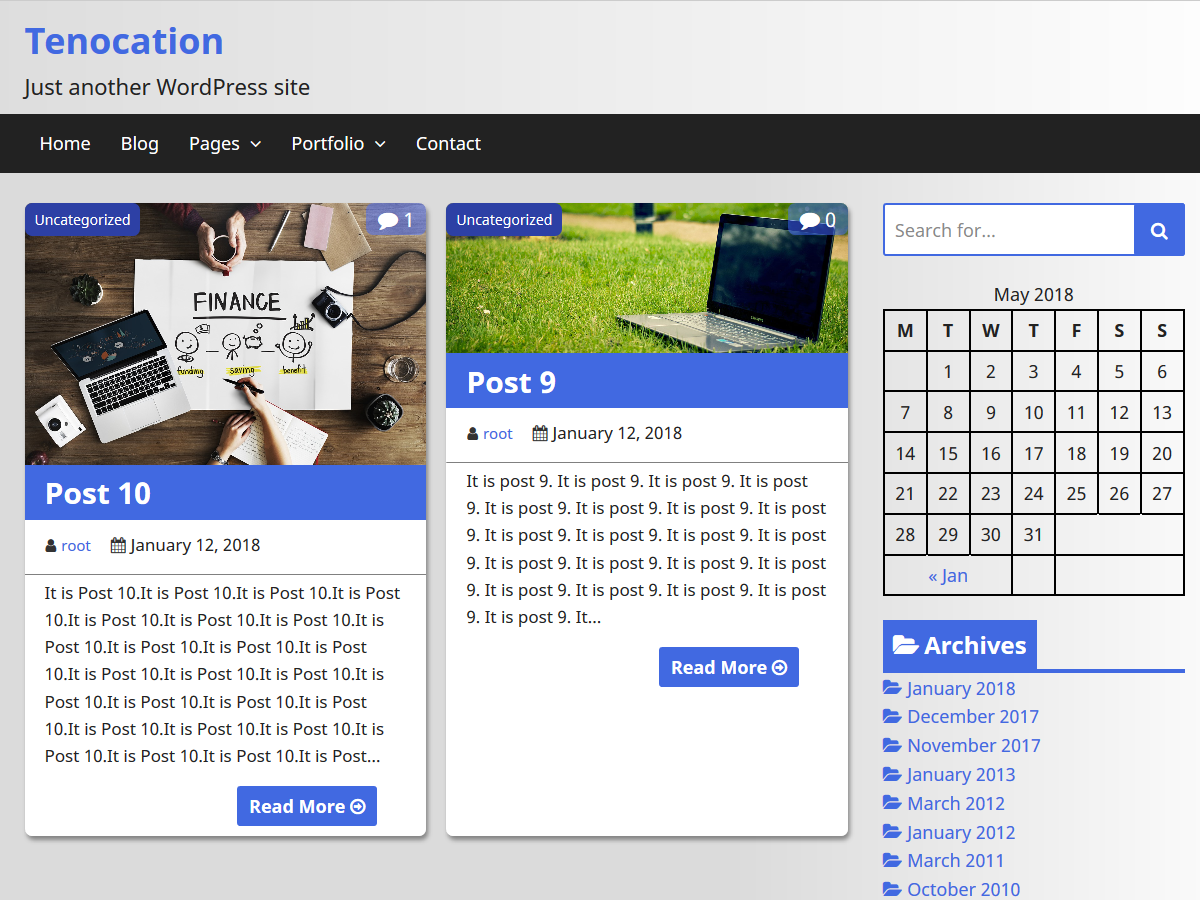The width and height of the screenshot is (1200, 900).
Task: Click the author person icon beside root
Action: (50, 545)
